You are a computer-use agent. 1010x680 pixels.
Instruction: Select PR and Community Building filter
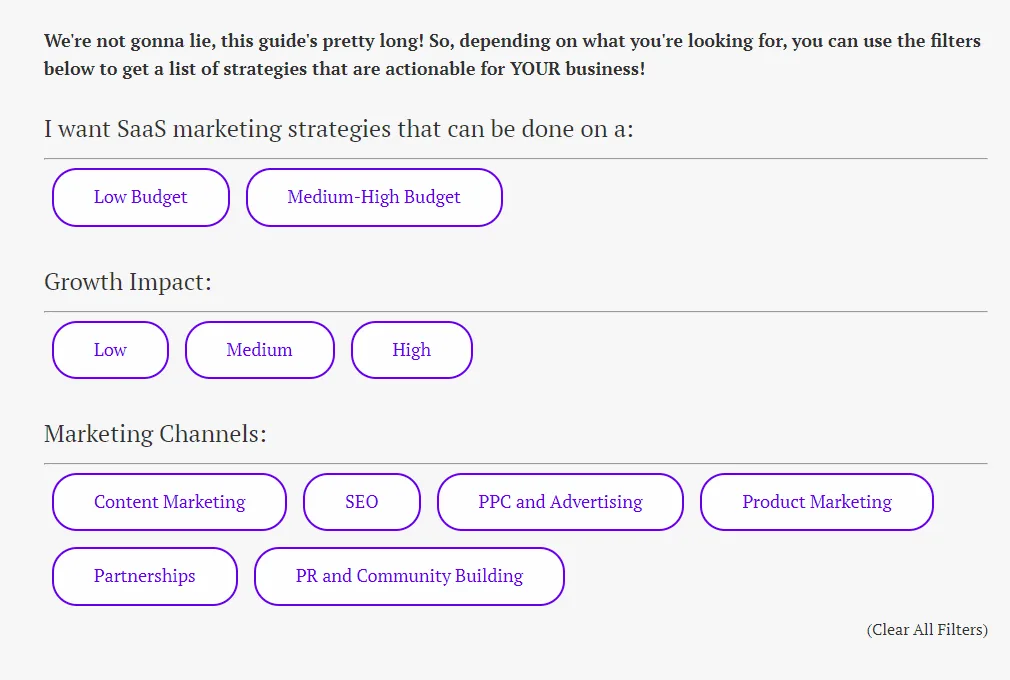click(x=409, y=576)
